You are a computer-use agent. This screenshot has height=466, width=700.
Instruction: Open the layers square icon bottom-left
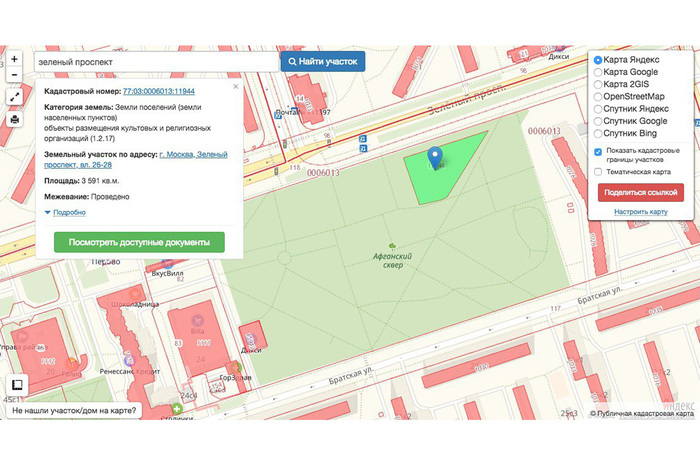16,384
